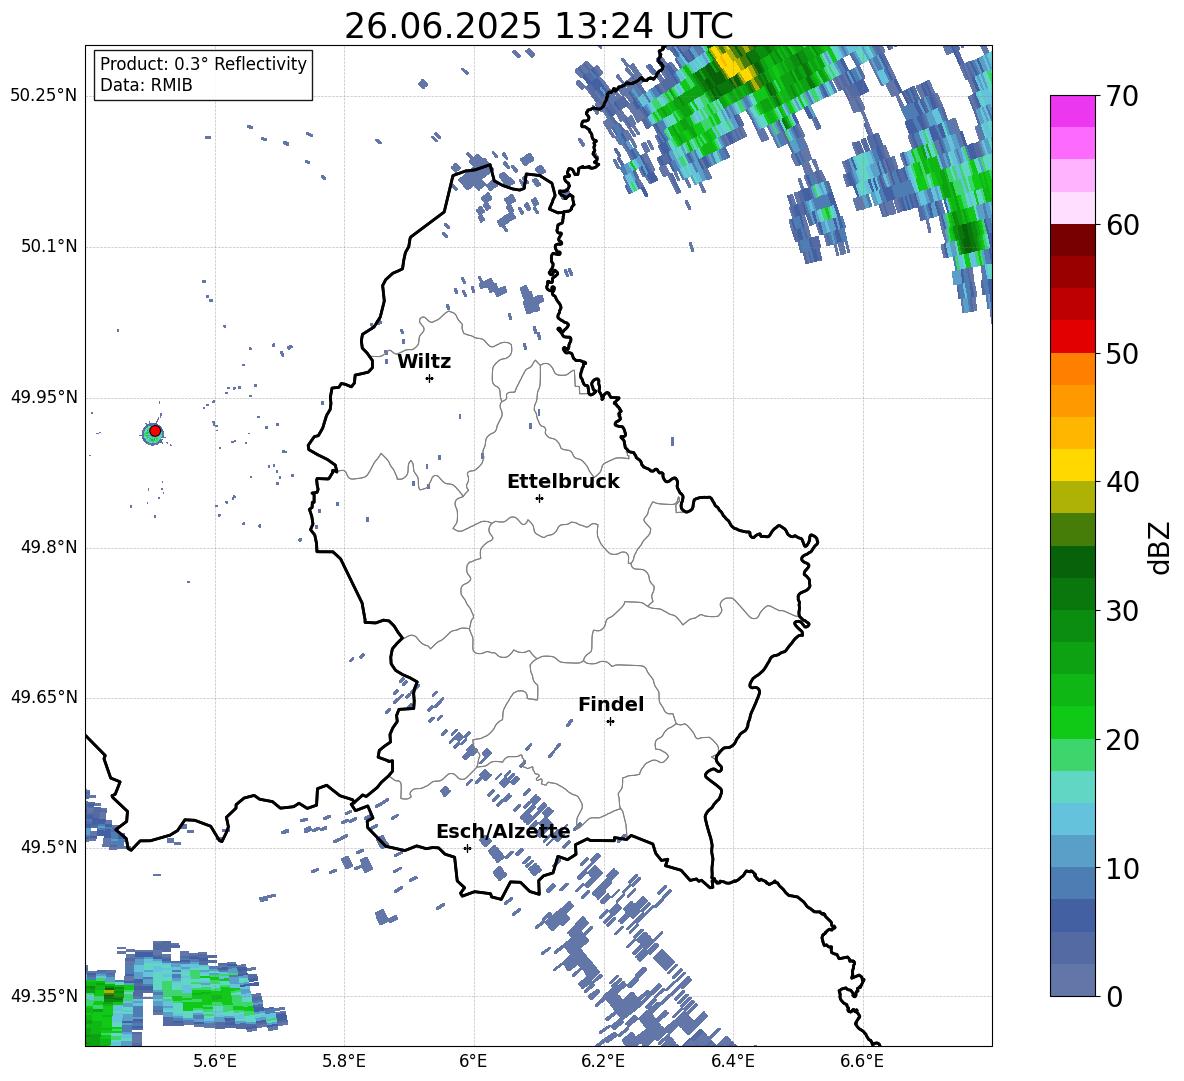The width and height of the screenshot is (1184, 1081).
Task: Click the 10 value on colorbar
Action: 1121,868
